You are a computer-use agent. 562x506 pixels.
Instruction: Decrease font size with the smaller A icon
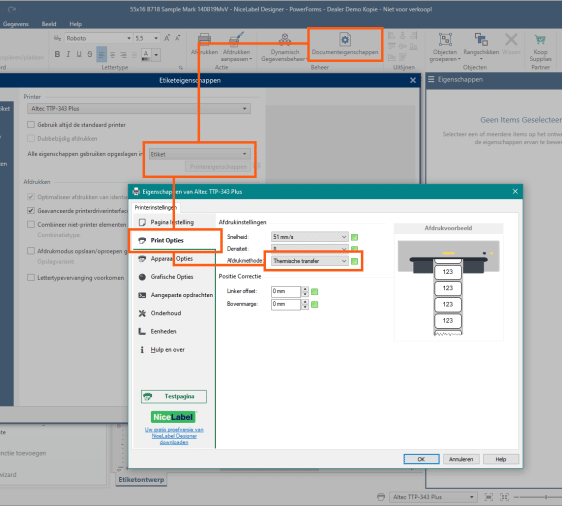click(178, 38)
